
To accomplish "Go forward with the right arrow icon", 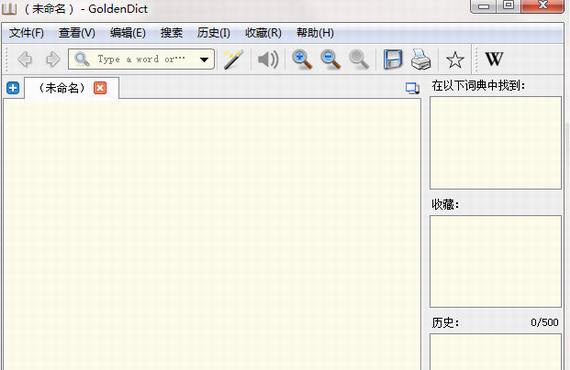I will click(x=53, y=59).
